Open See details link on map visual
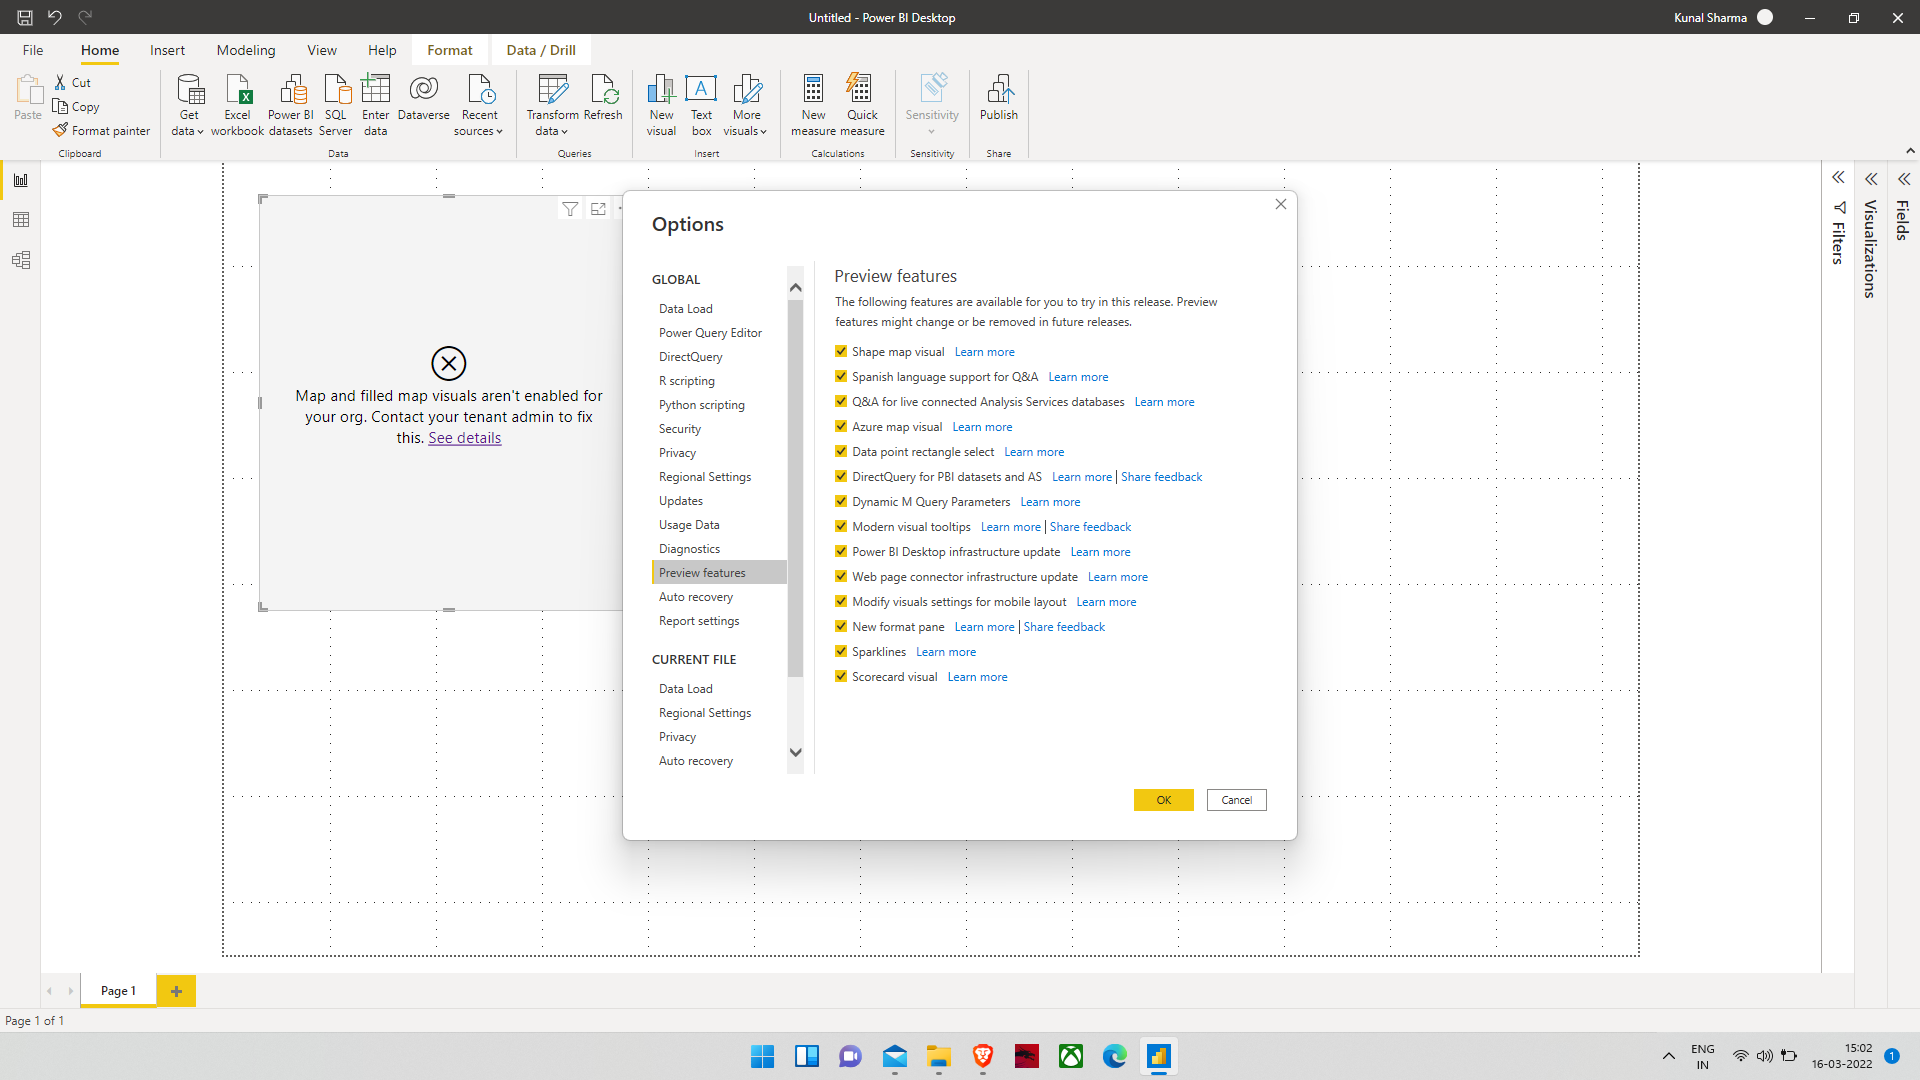Screen dimensions: 1920x1080 (x=465, y=438)
